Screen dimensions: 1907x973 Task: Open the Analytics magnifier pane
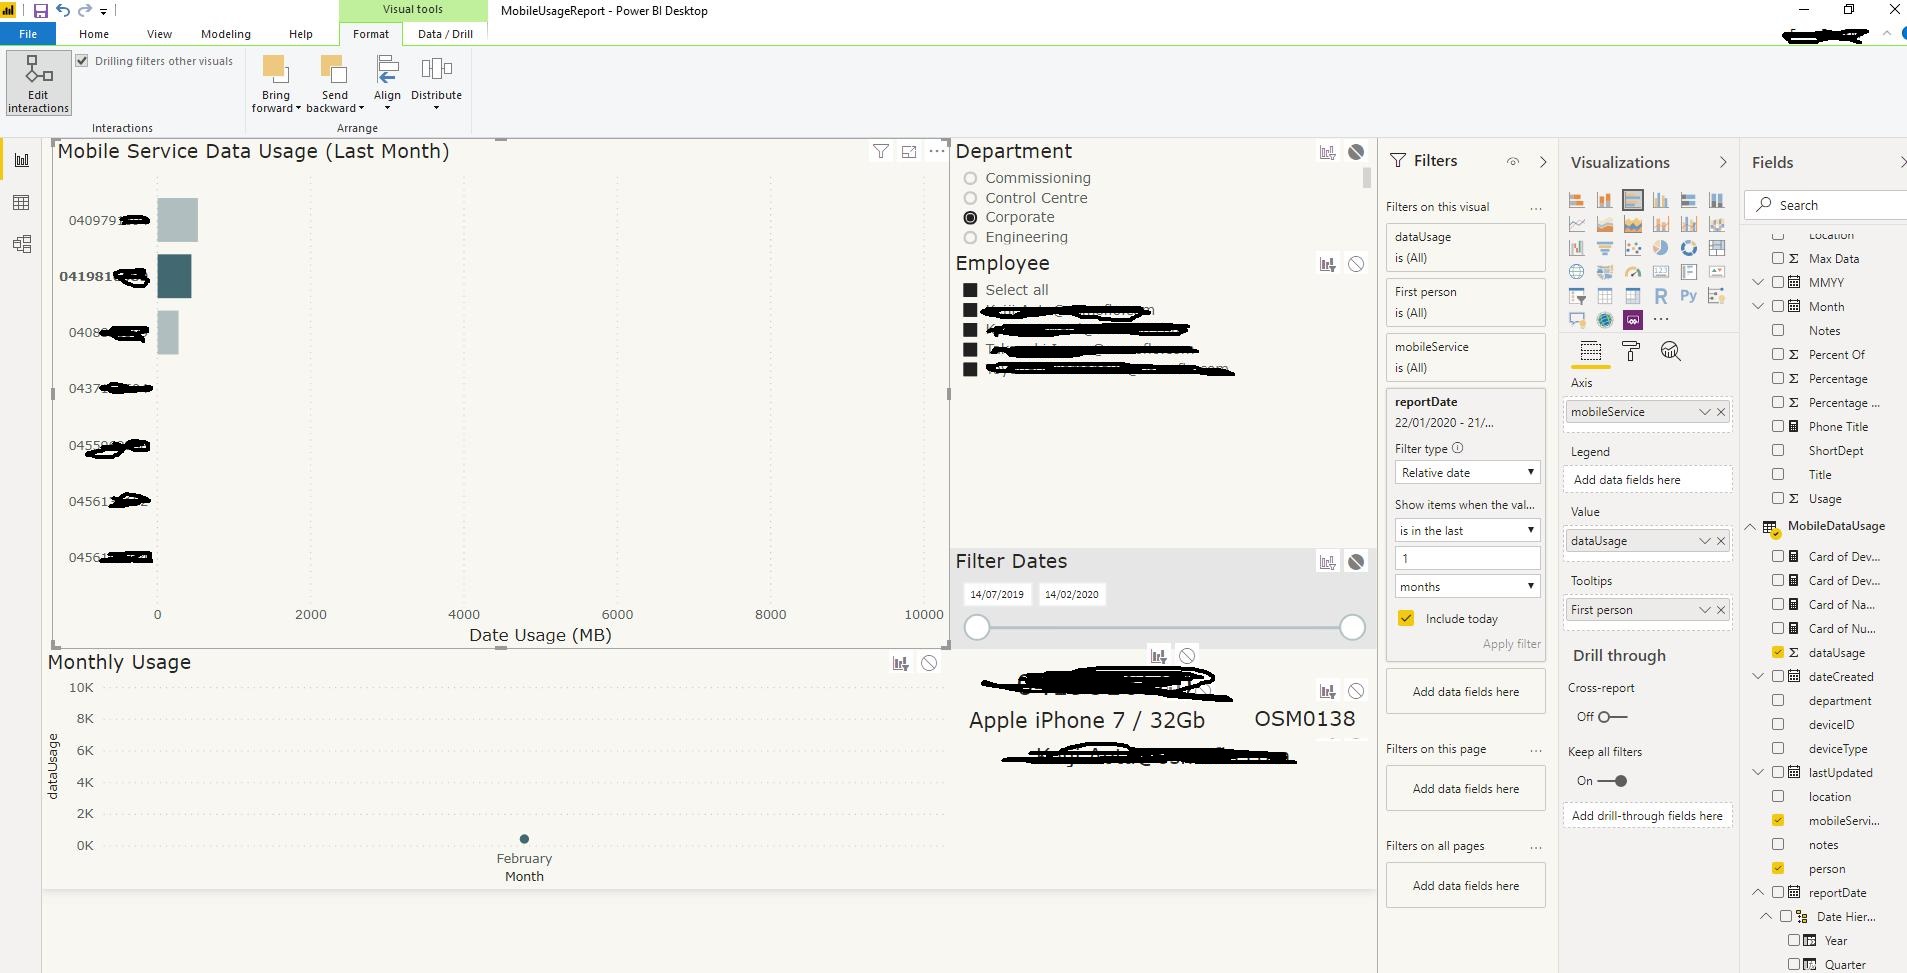(x=1670, y=351)
